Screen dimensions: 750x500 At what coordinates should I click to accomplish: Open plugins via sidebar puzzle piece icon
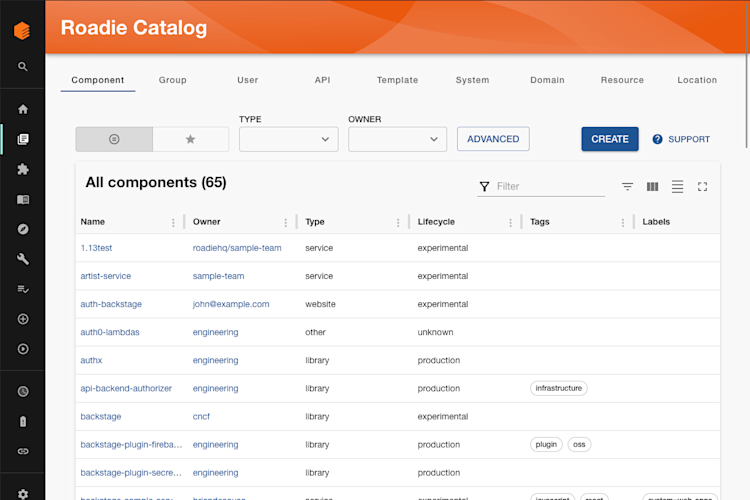[x=22, y=169]
